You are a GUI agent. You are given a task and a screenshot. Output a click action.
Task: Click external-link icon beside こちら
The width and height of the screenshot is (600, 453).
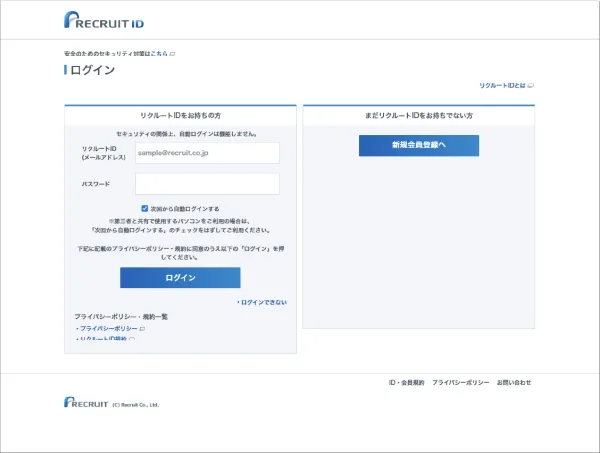point(172,53)
